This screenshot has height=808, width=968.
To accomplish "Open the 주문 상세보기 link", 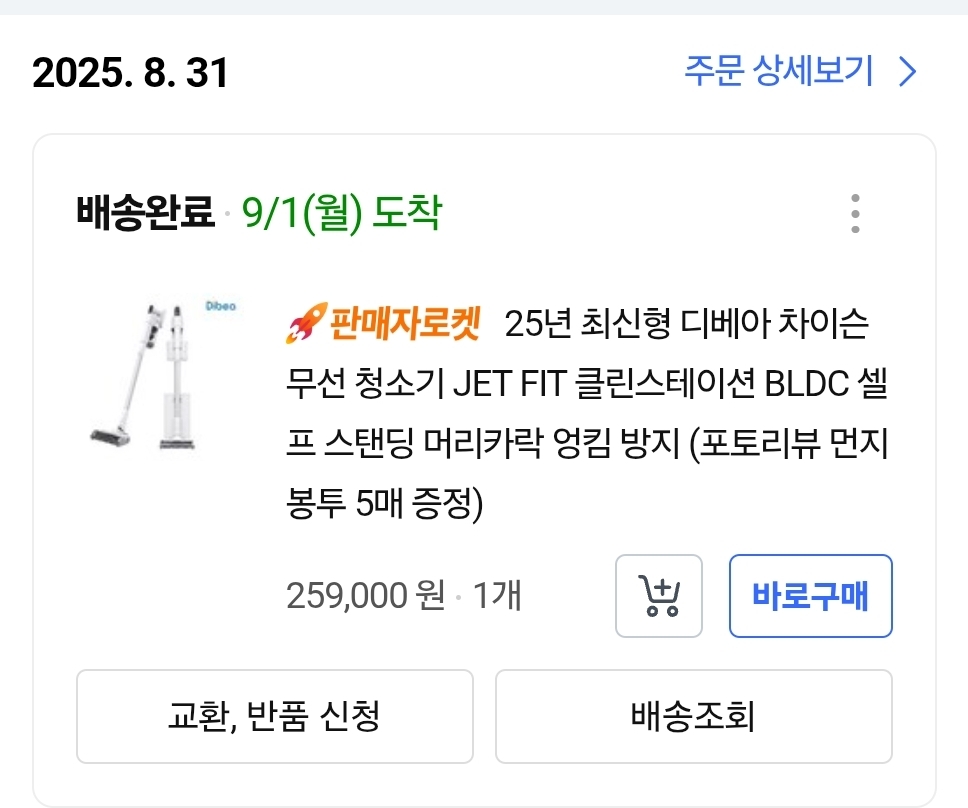I will (778, 72).
